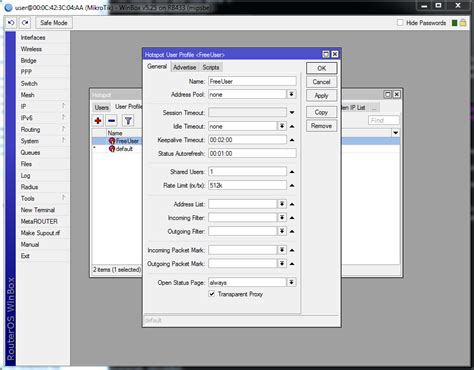Open the Tools submenu in sidebar
This screenshot has height=370, width=474.
43,198
